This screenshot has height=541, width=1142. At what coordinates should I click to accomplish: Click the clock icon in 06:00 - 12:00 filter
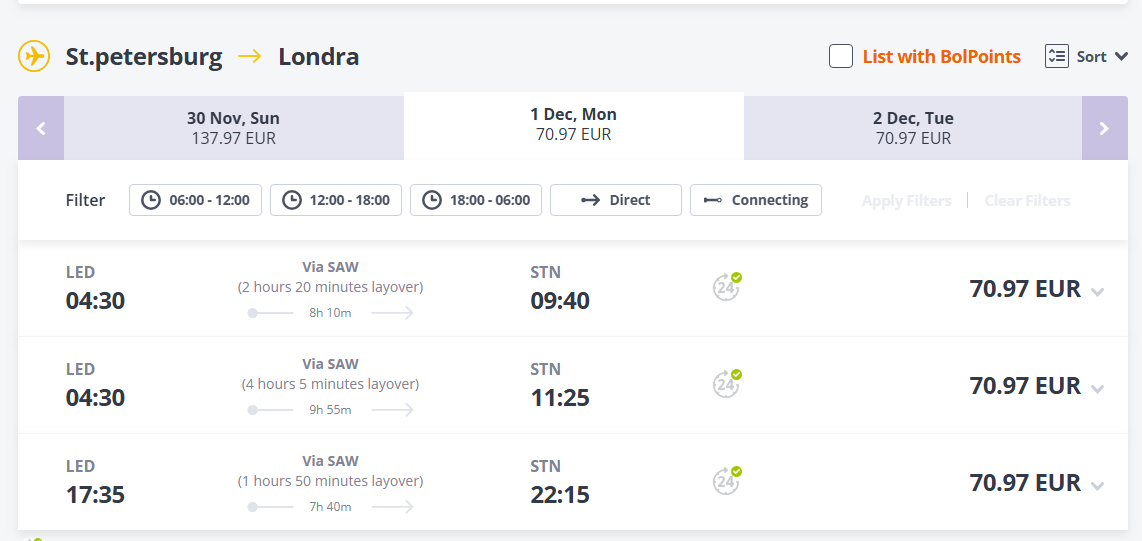[x=151, y=200]
